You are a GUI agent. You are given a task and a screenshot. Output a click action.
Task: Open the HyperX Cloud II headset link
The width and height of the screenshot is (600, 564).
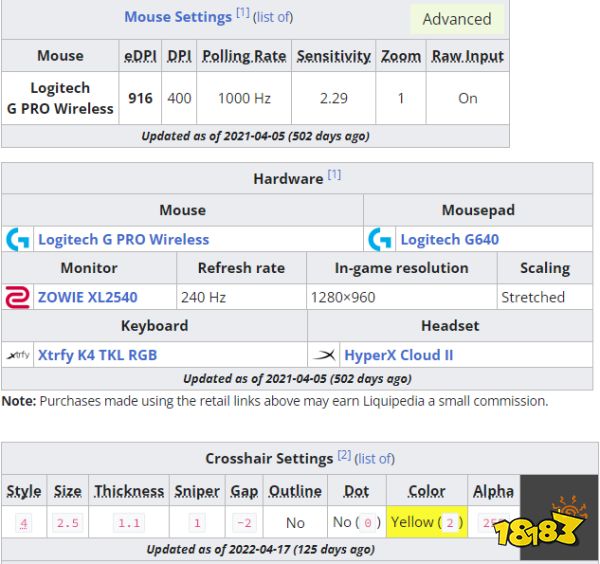tap(399, 355)
